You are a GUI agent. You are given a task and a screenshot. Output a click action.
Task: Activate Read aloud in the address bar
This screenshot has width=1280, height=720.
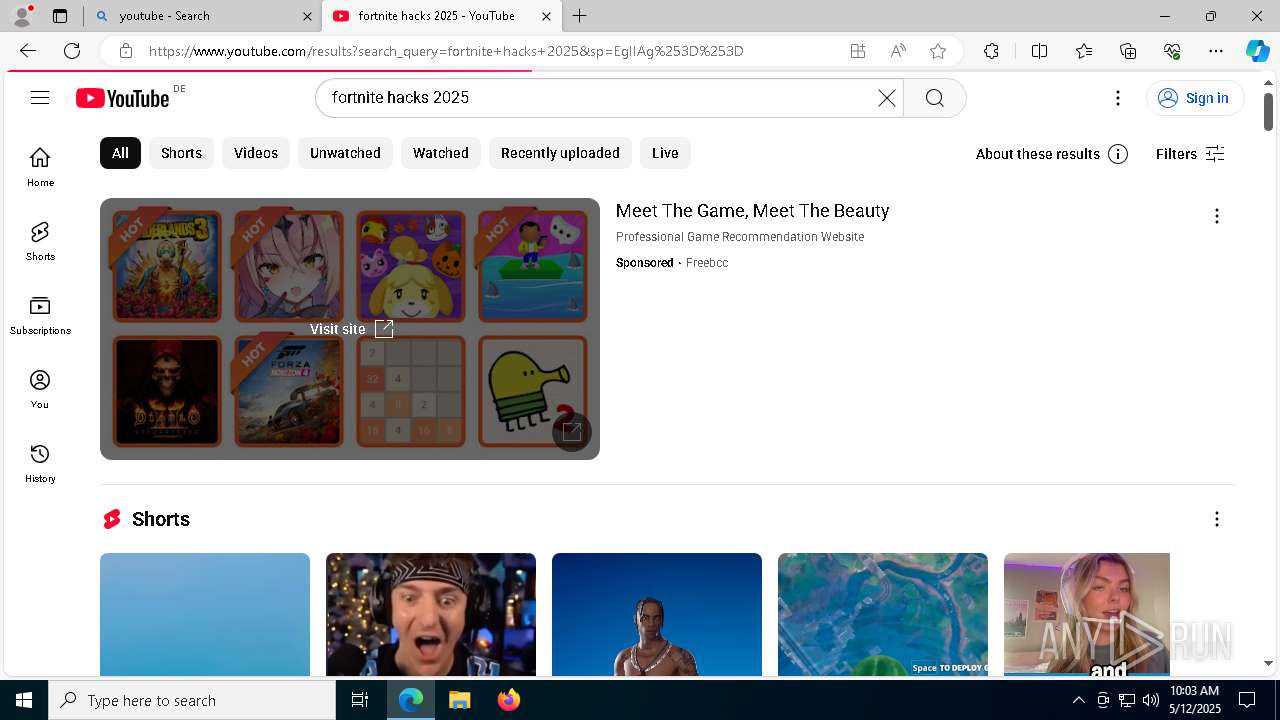898,51
